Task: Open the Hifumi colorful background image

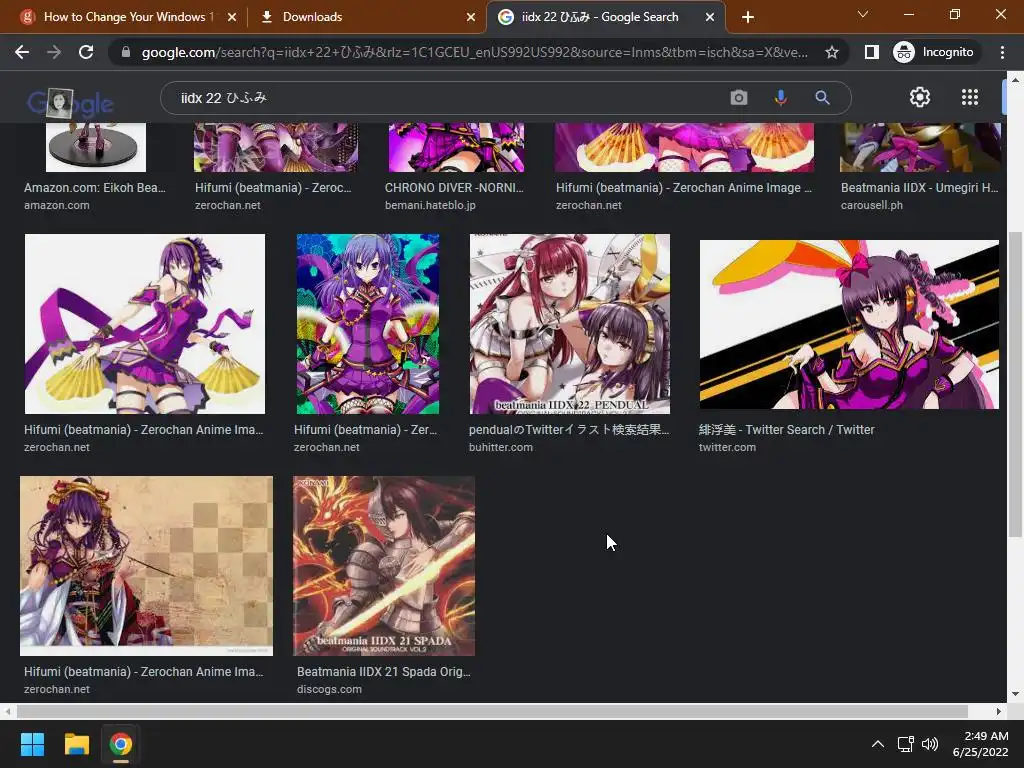Action: pos(368,324)
